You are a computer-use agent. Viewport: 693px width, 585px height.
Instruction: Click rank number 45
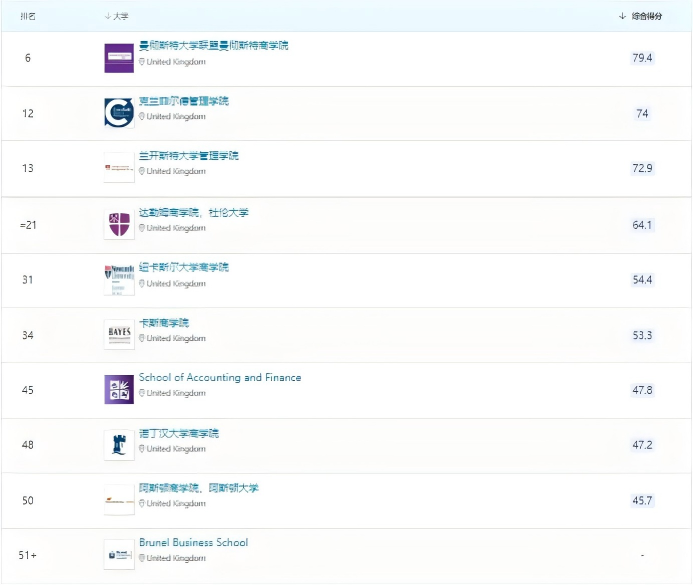click(28, 390)
